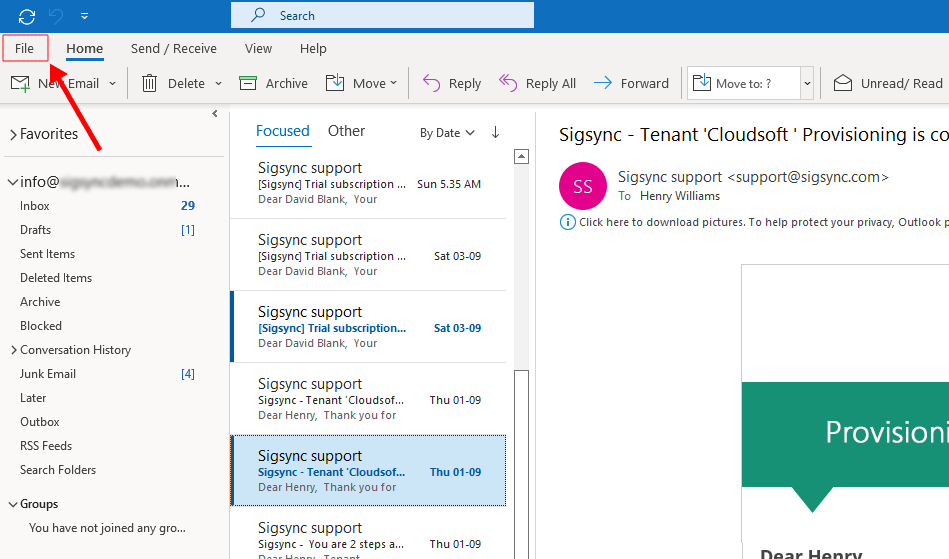The height and width of the screenshot is (559, 949).
Task: Open the Junk Email folder
Action: tap(48, 374)
